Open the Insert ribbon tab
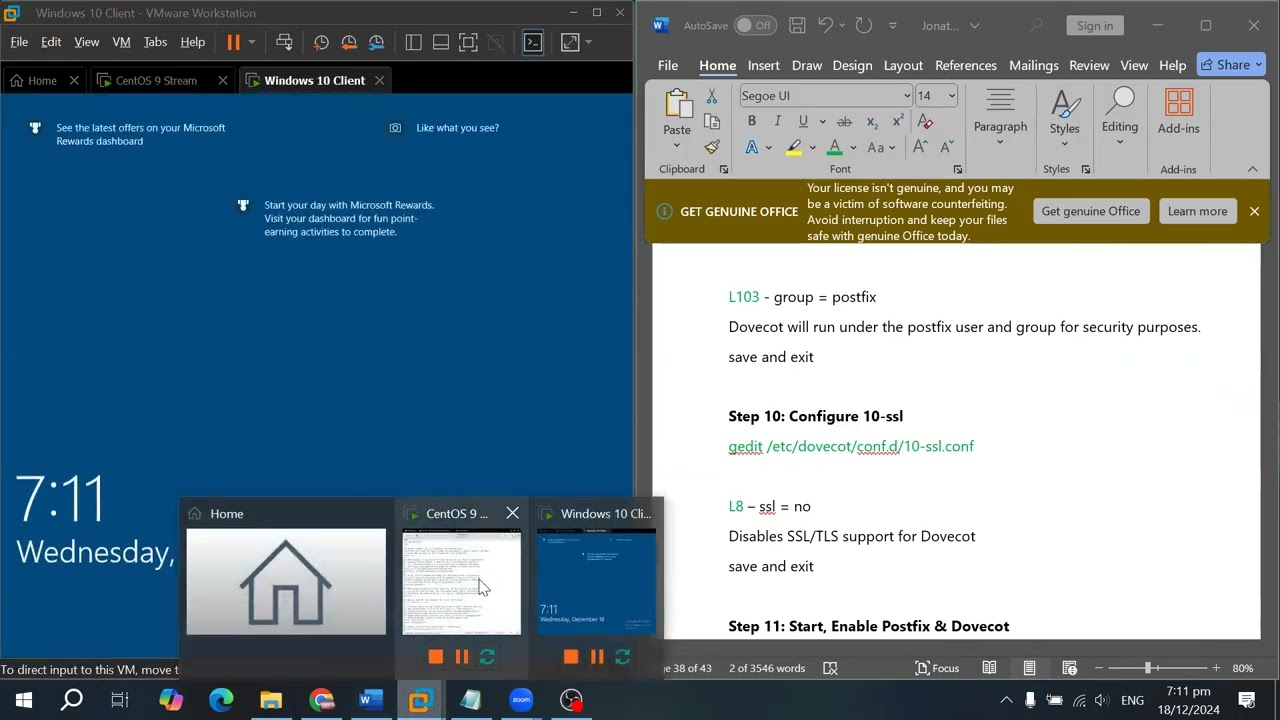Viewport: 1280px width, 720px height. 763,65
